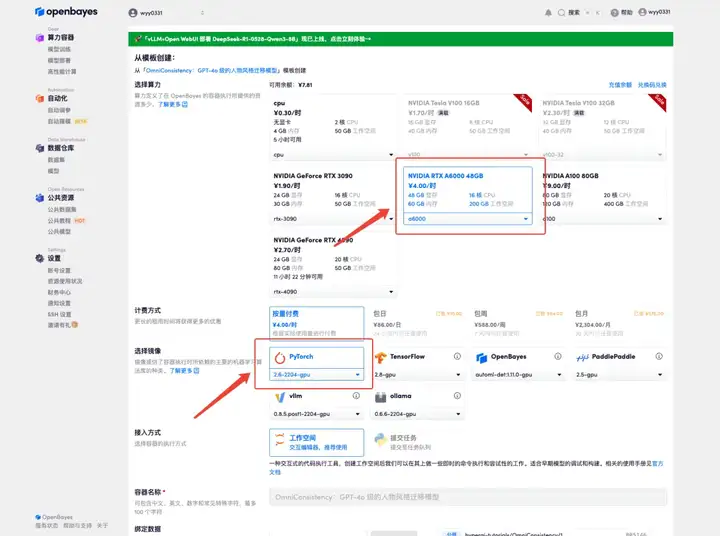Open the rtx-4090 resource dropdown

pos(333,292)
